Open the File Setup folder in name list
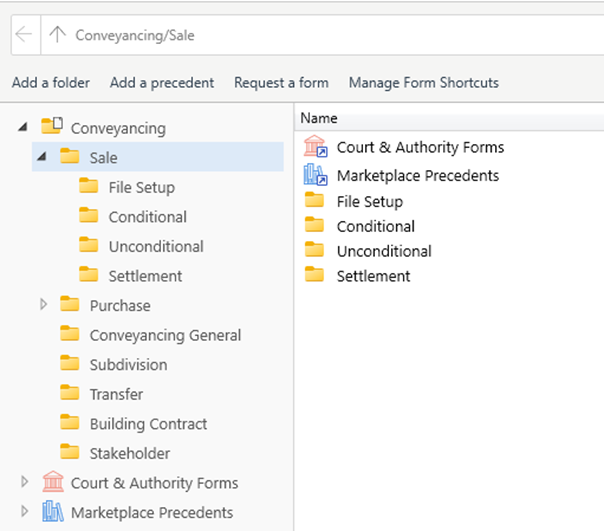 coord(369,202)
